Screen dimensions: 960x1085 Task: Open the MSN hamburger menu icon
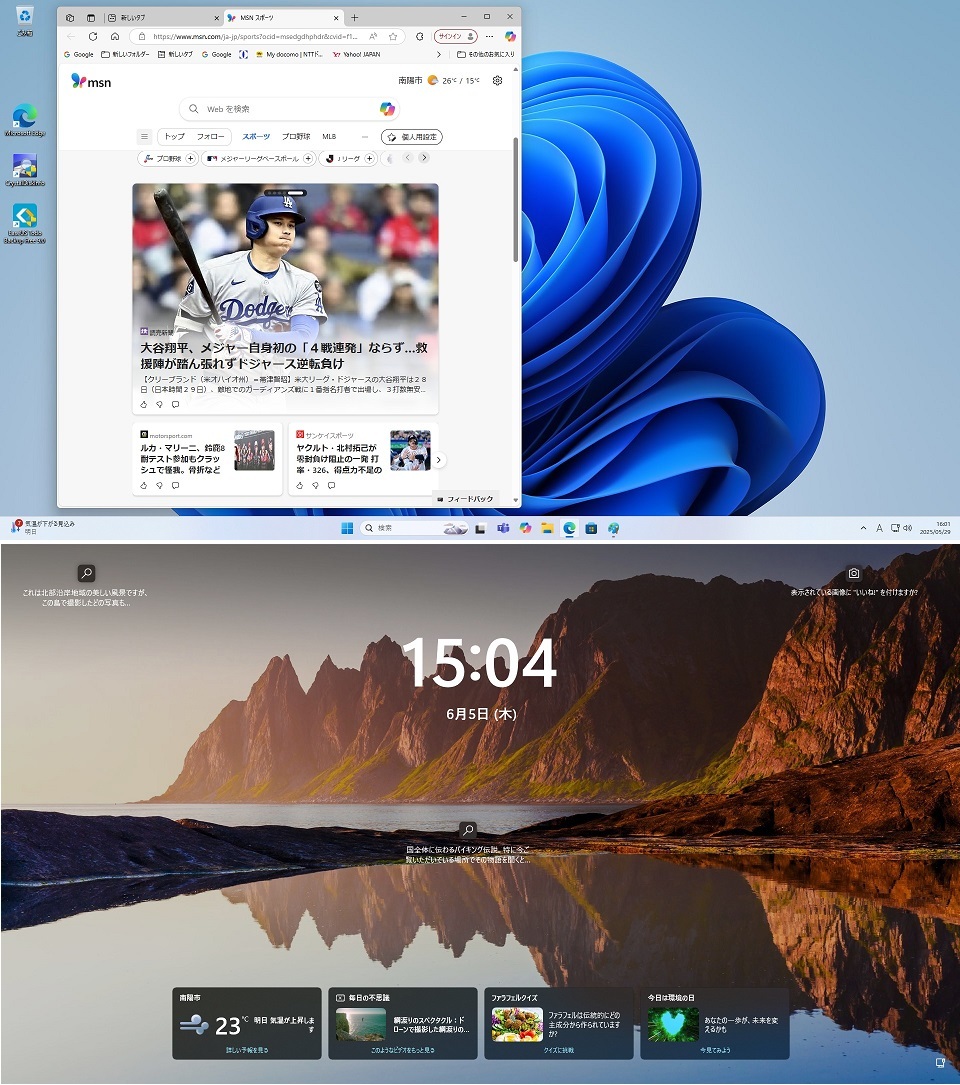(x=144, y=136)
